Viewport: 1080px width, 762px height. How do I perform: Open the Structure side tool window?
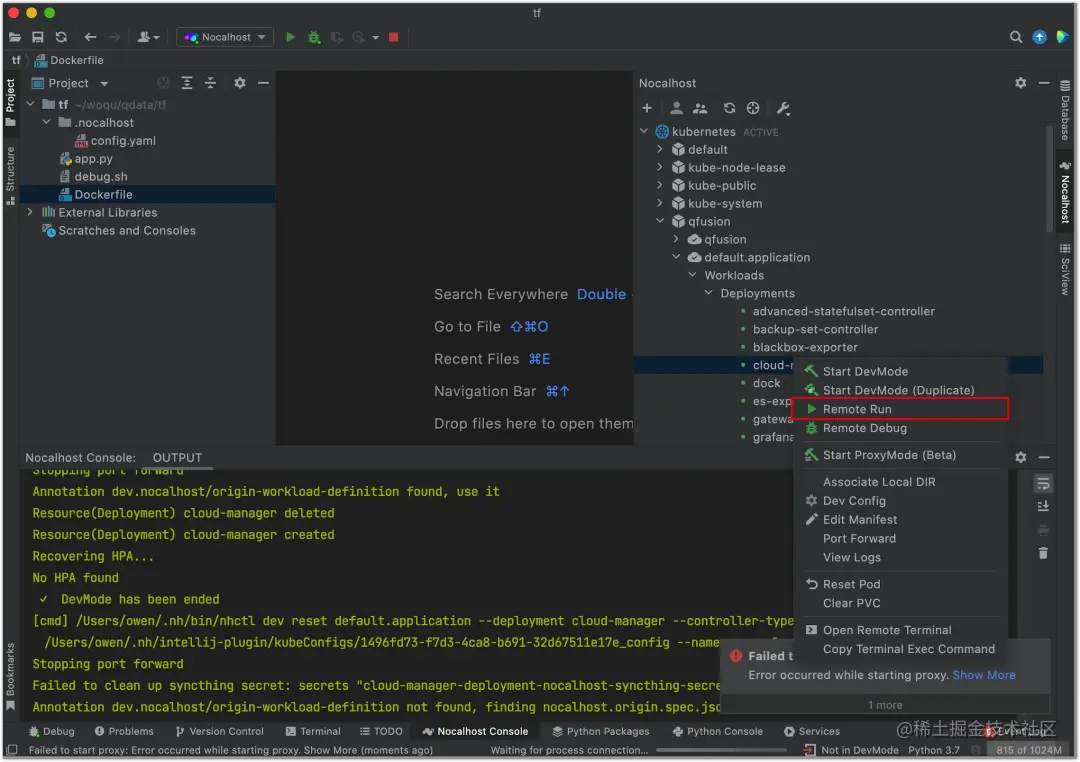(x=10, y=175)
